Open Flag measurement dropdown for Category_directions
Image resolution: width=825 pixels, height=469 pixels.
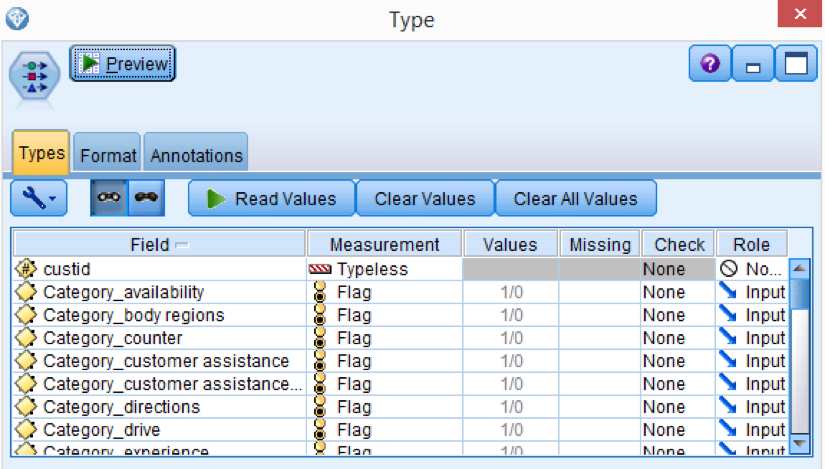[385, 407]
